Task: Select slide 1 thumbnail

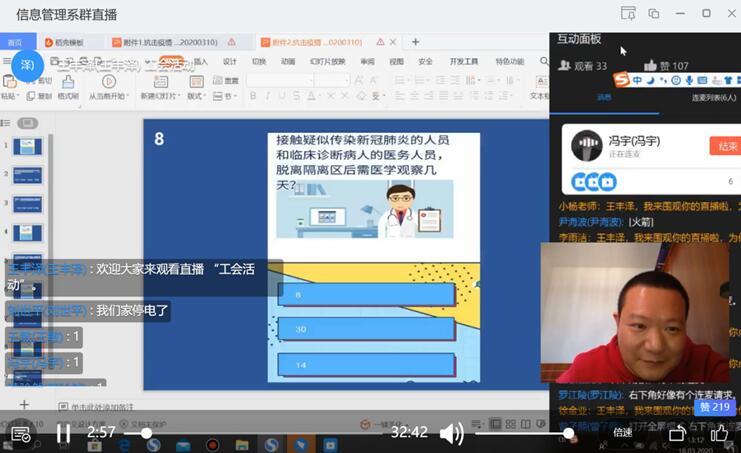Action: 27,146
